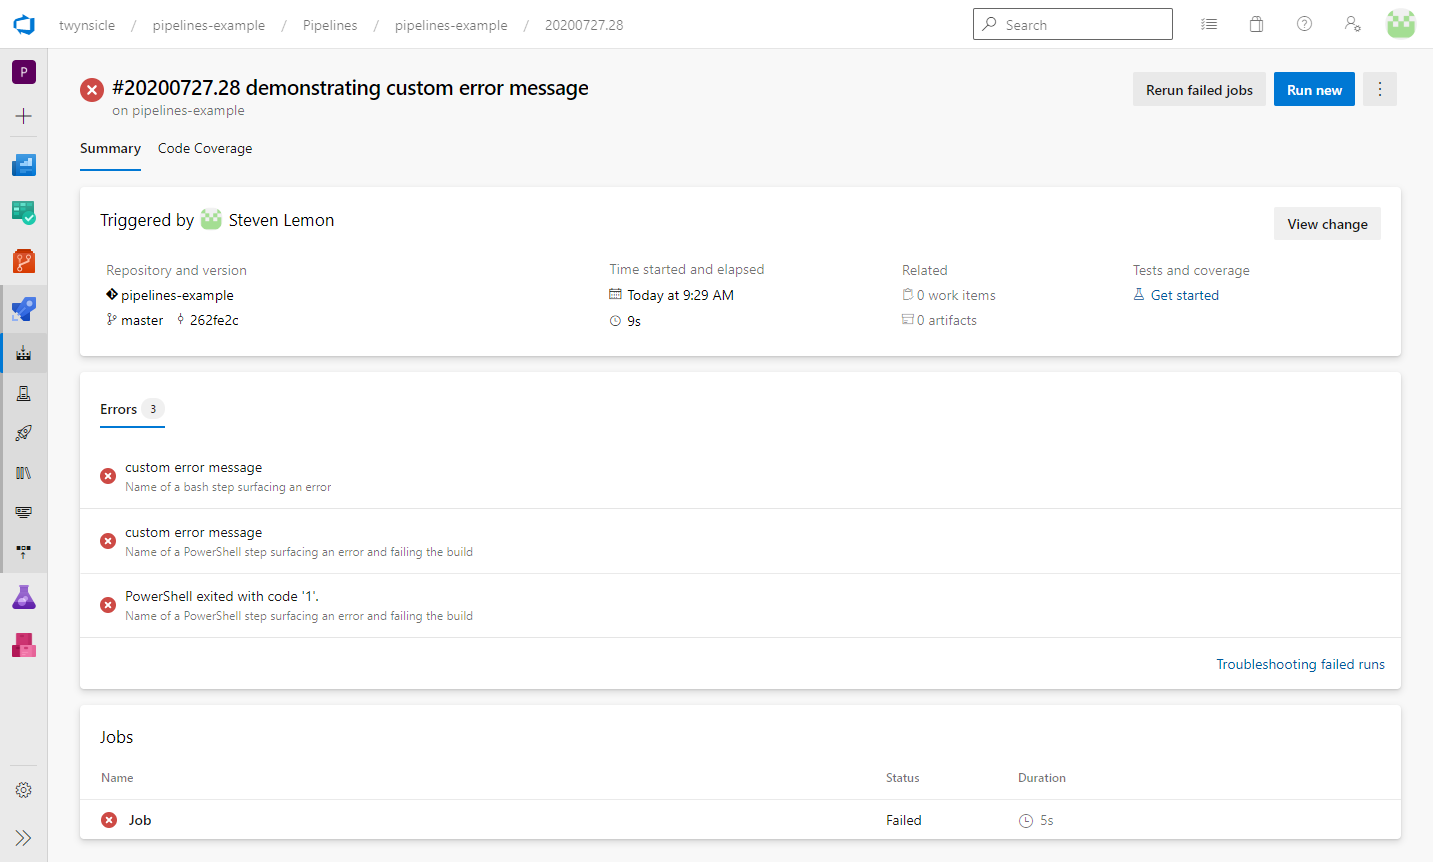This screenshot has width=1433, height=862.
Task: Open Releases rocket icon in sidebar
Action: click(24, 433)
